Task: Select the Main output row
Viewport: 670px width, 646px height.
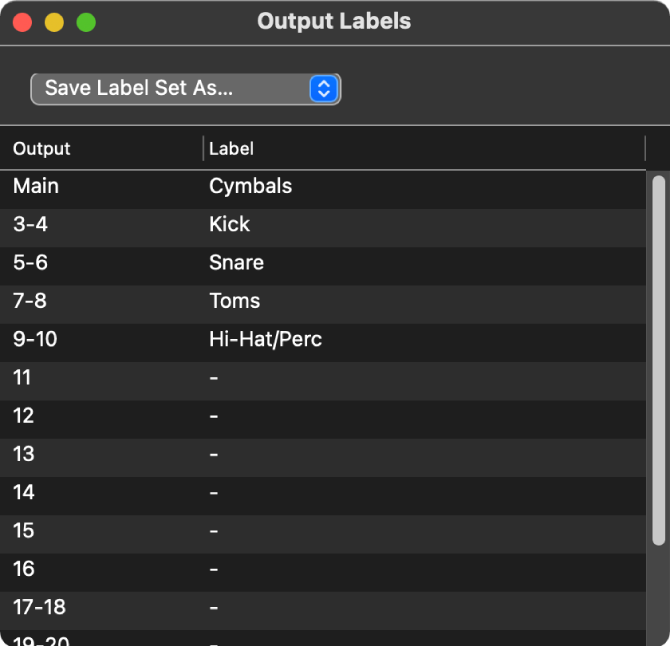Action: pos(36,186)
